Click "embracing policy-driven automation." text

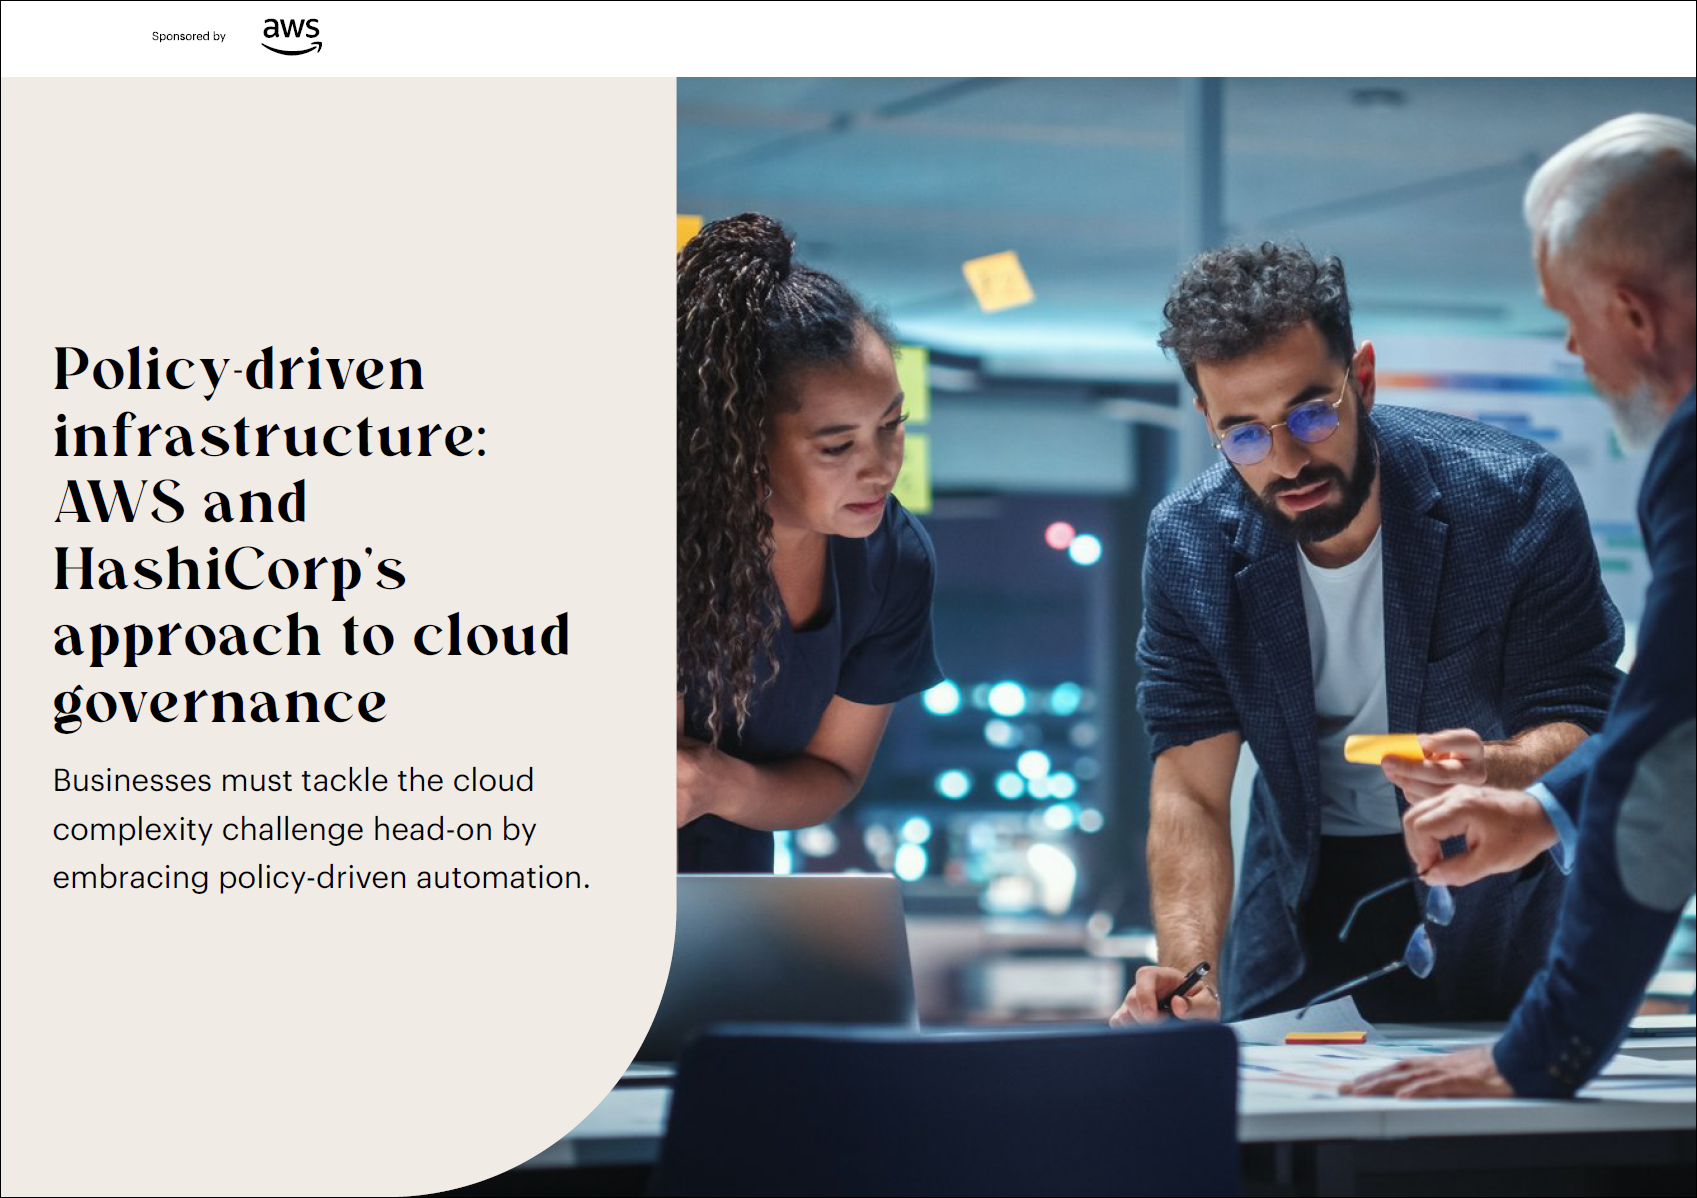[x=321, y=877]
